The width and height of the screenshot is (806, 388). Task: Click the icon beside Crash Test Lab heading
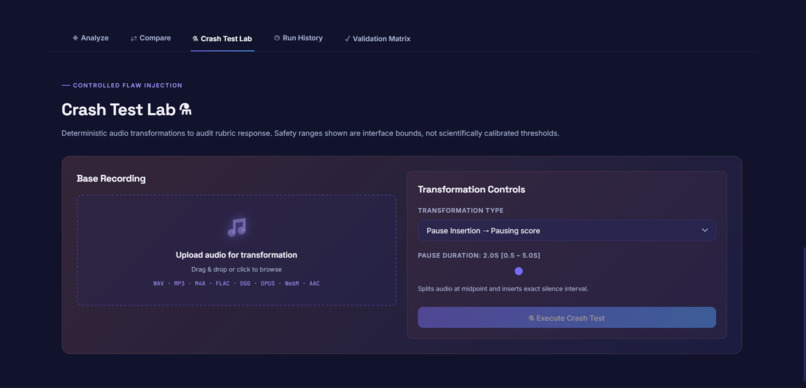click(x=186, y=109)
